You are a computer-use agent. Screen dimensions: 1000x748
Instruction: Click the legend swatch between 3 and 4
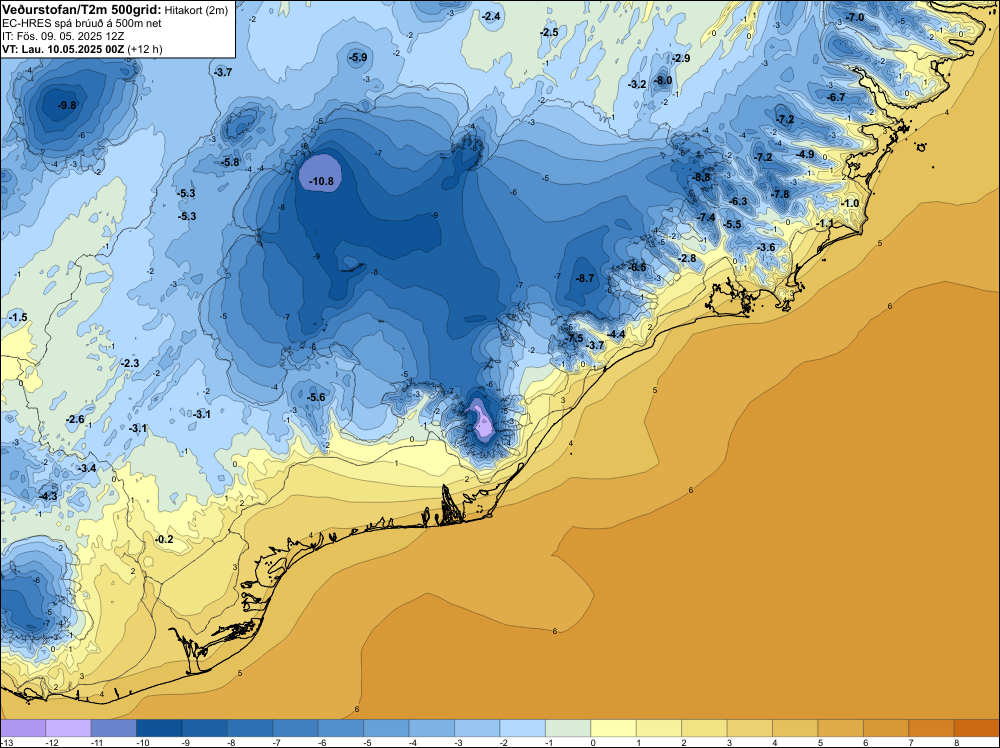[750, 728]
